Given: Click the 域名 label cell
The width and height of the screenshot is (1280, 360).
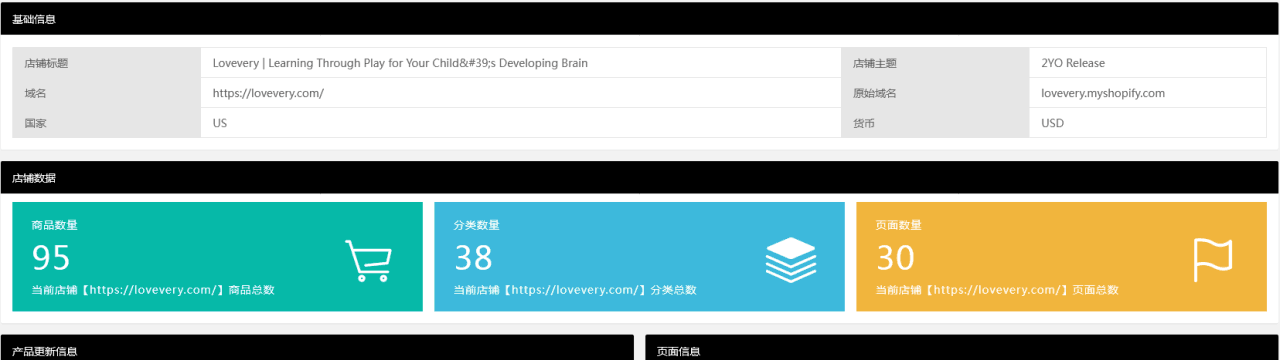Looking at the screenshot, I should point(106,93).
